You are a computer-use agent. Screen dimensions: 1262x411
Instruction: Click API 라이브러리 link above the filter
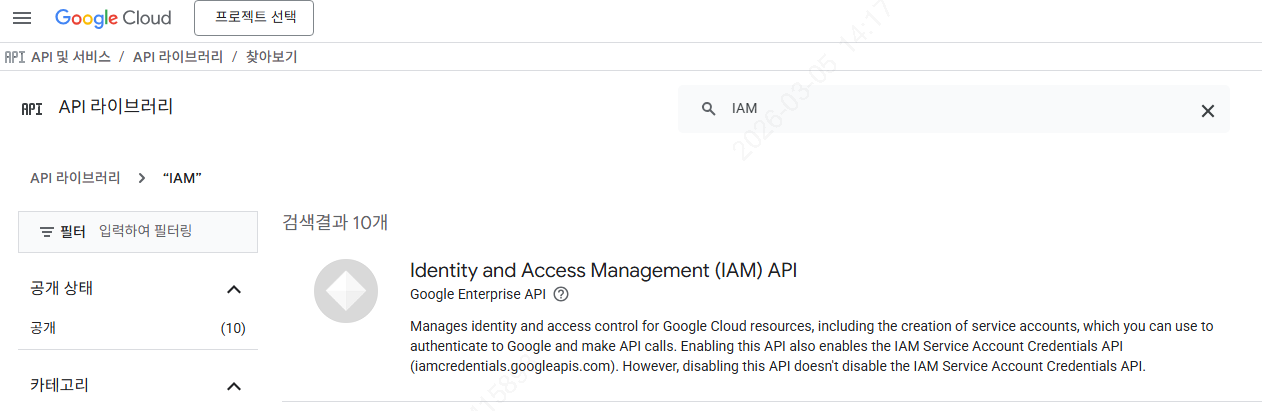pyautogui.click(x=75, y=177)
